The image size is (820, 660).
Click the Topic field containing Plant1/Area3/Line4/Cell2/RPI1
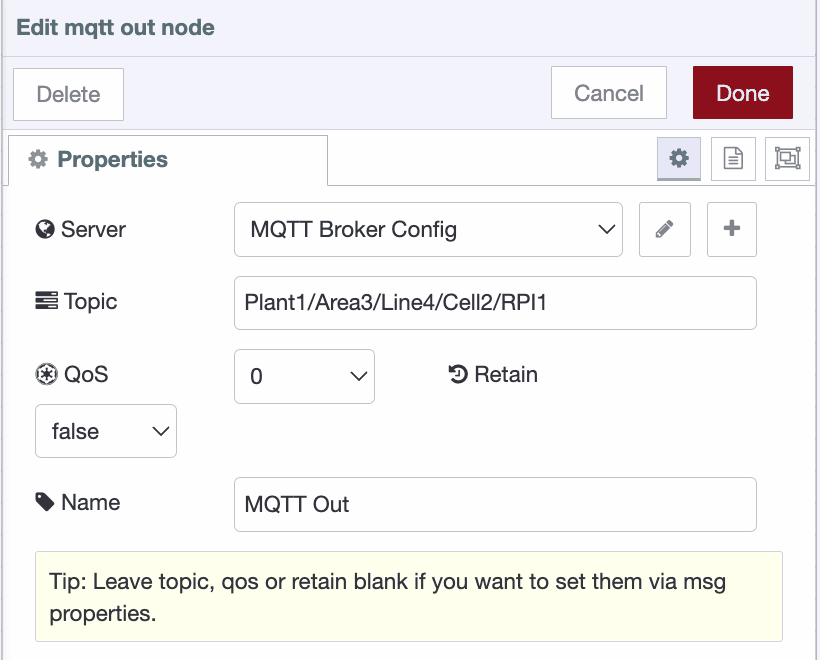tap(494, 302)
